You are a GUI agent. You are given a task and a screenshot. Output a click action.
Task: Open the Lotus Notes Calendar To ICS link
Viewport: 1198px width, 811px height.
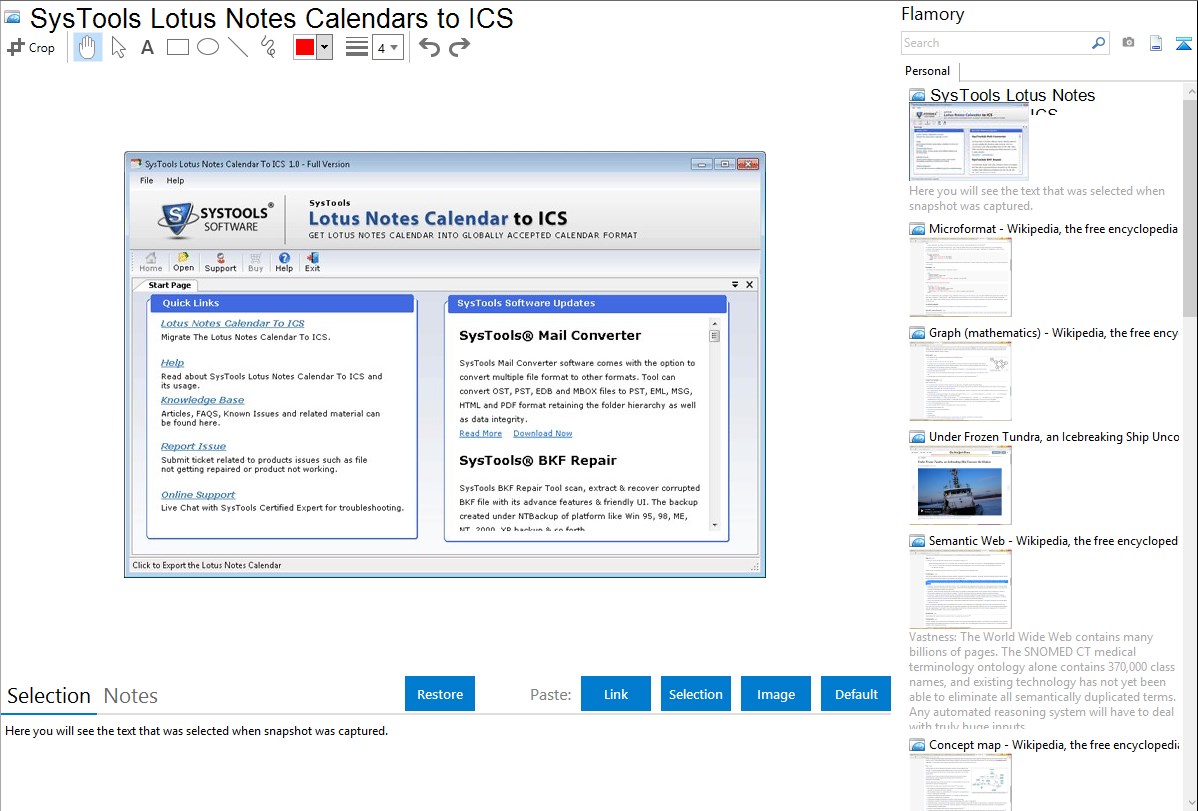[x=232, y=323]
